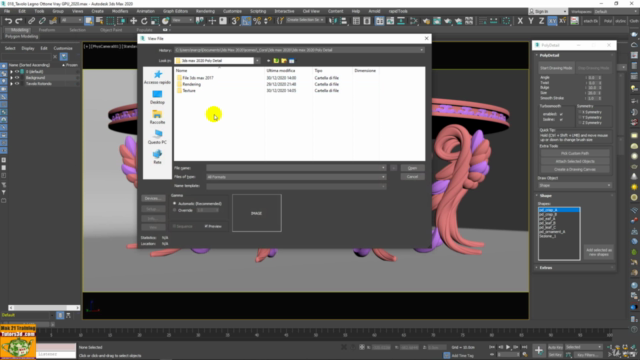This screenshot has height=360, width=640.
Task: Restrict to X axis button
Action: (x=520, y=20)
